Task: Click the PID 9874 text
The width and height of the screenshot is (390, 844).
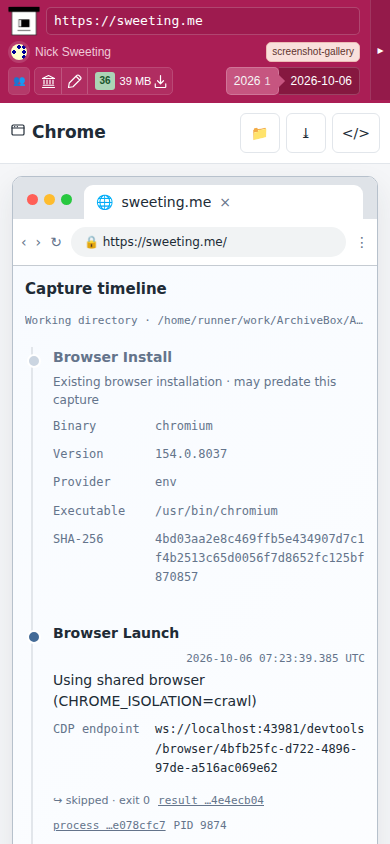Action: click(x=200, y=825)
